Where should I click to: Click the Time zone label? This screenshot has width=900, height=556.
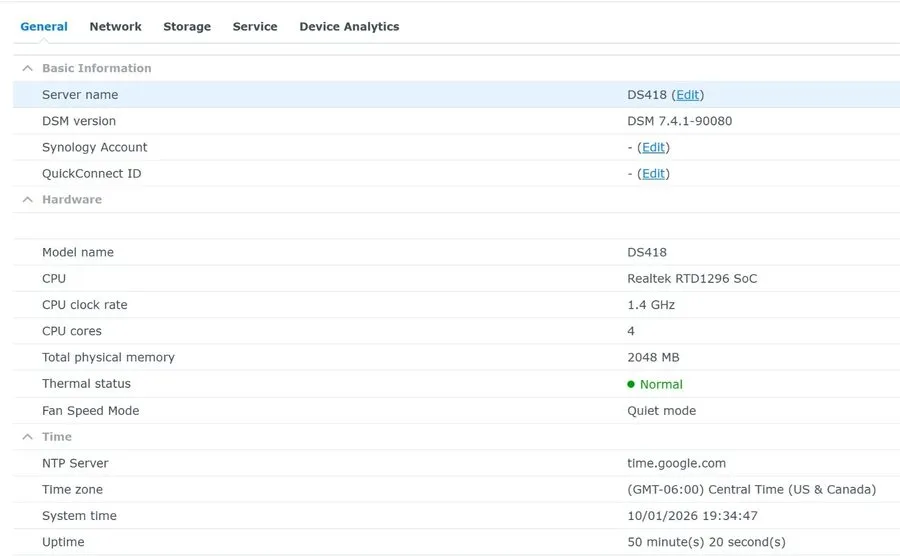72,490
